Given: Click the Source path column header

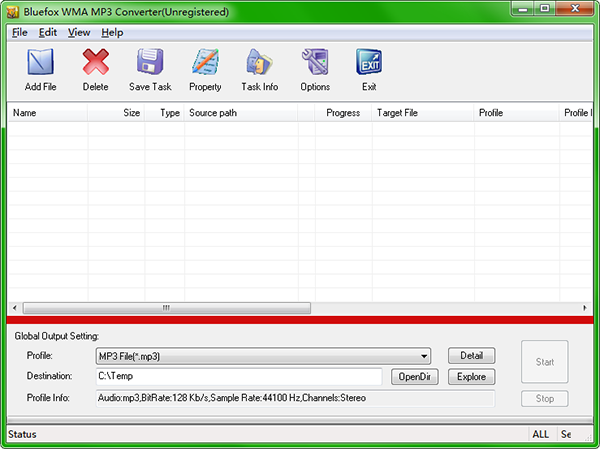Looking at the screenshot, I should 241,113.
